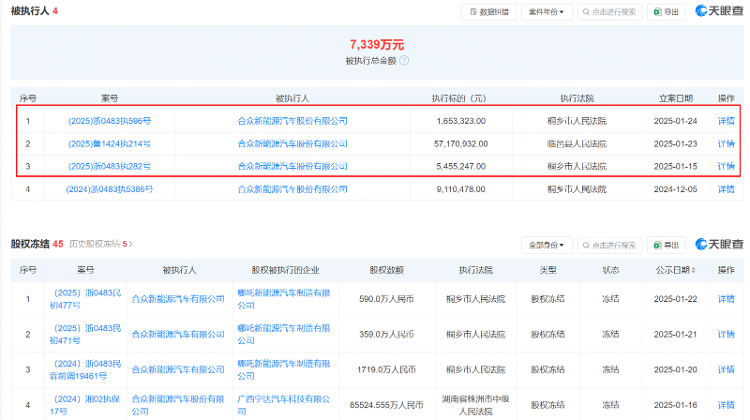Click the 7,339万元 total amount
Viewport: 750px width, 420px height.
click(377, 45)
